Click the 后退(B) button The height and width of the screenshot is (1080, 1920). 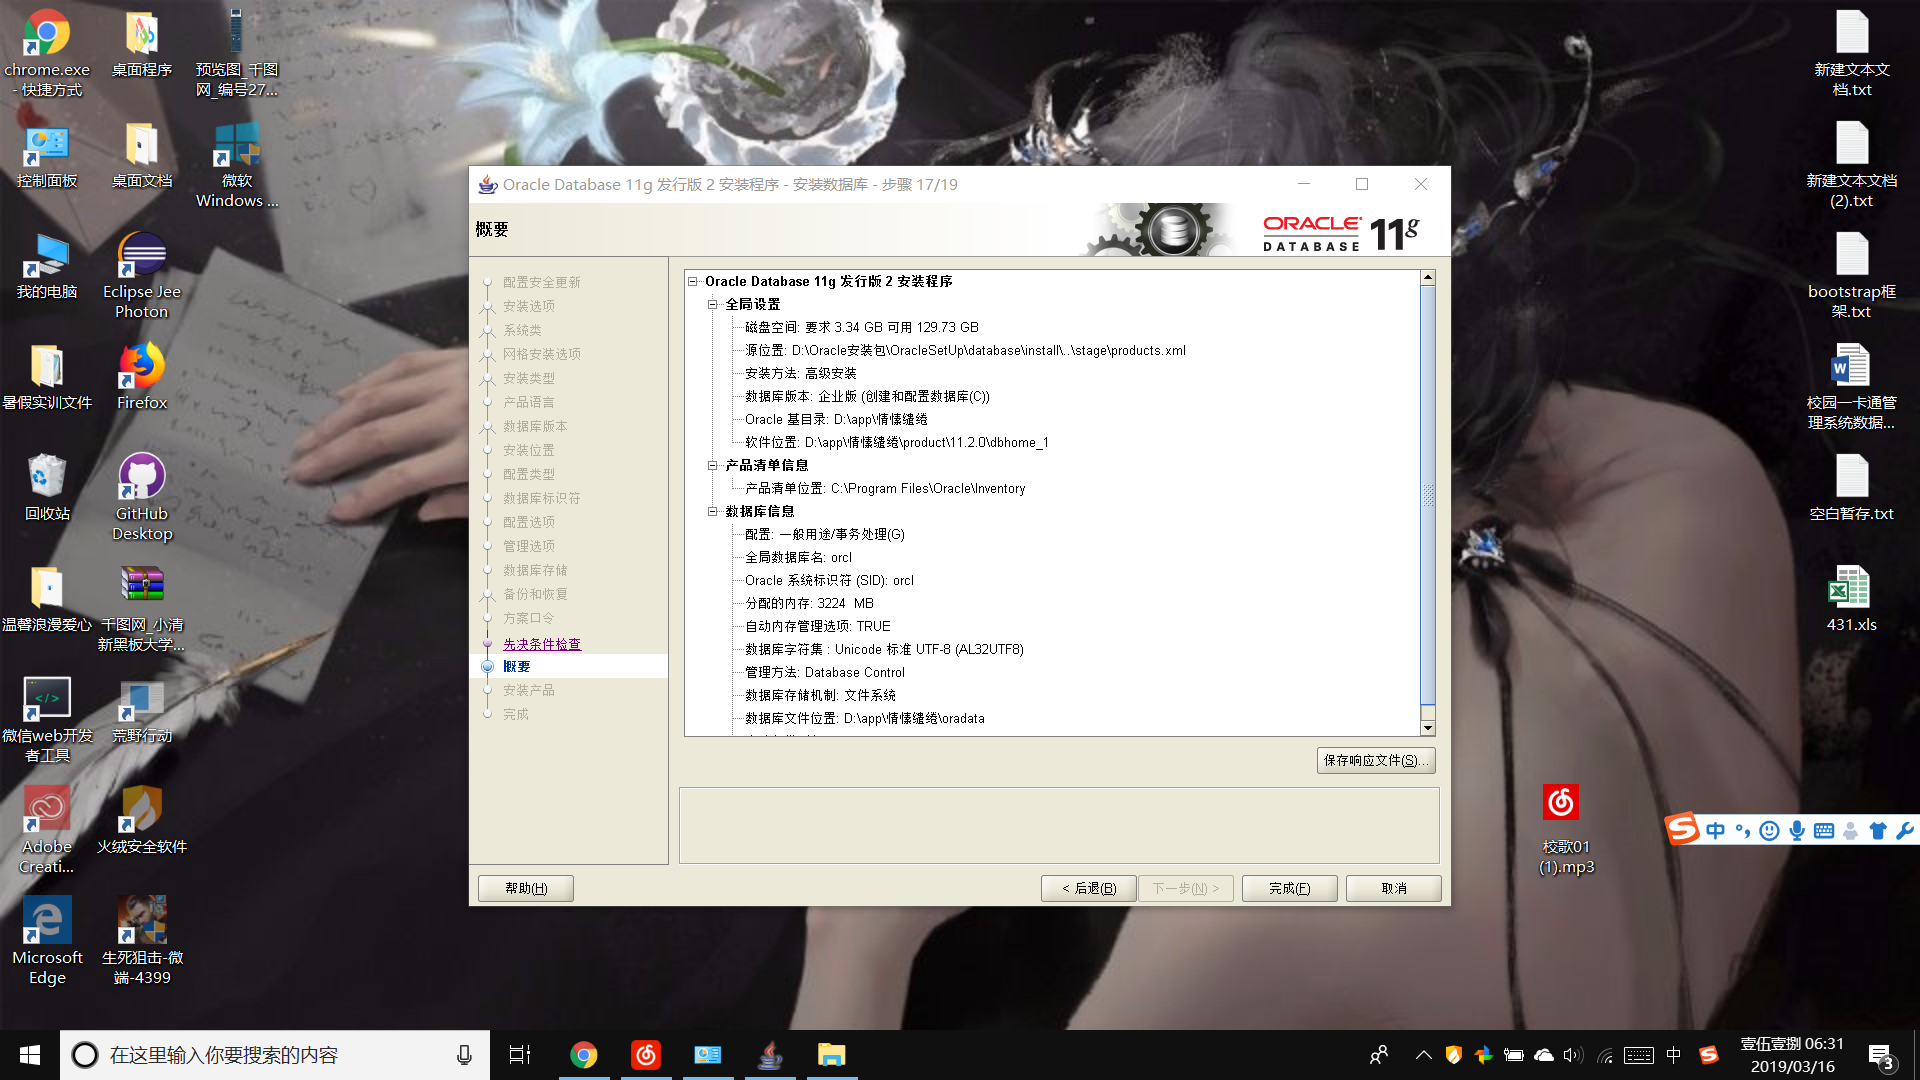1088,888
